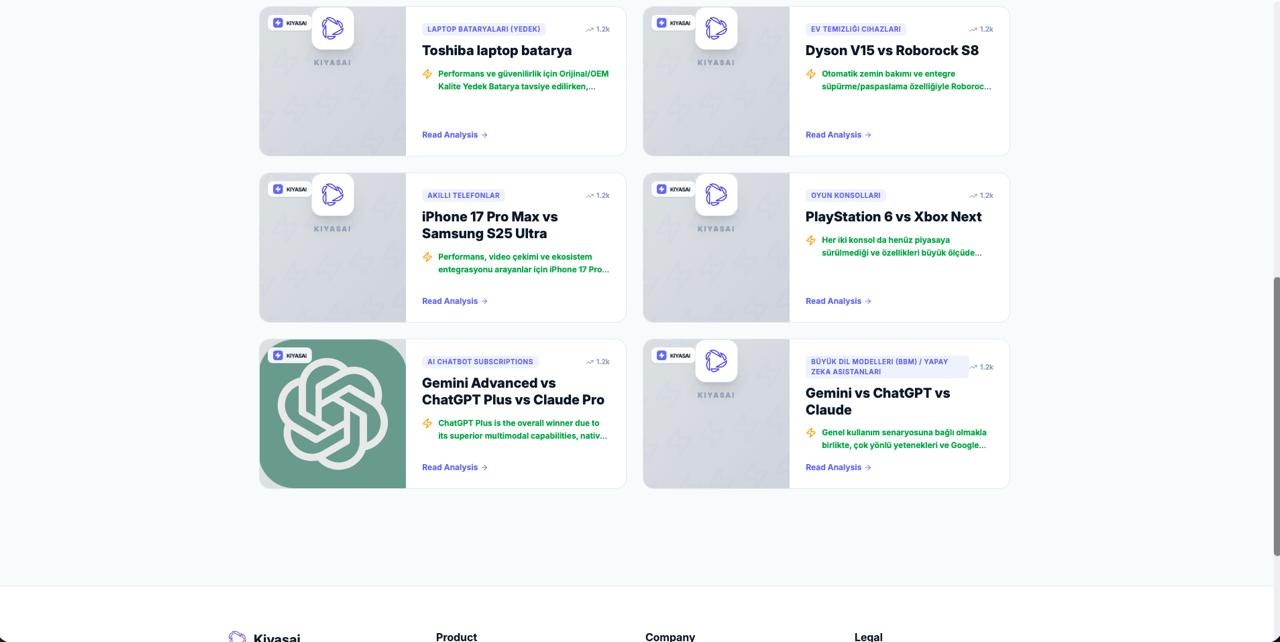Click the page vertical scrollbar thumb
Image resolution: width=1280 pixels, height=642 pixels.
tap(1275, 416)
